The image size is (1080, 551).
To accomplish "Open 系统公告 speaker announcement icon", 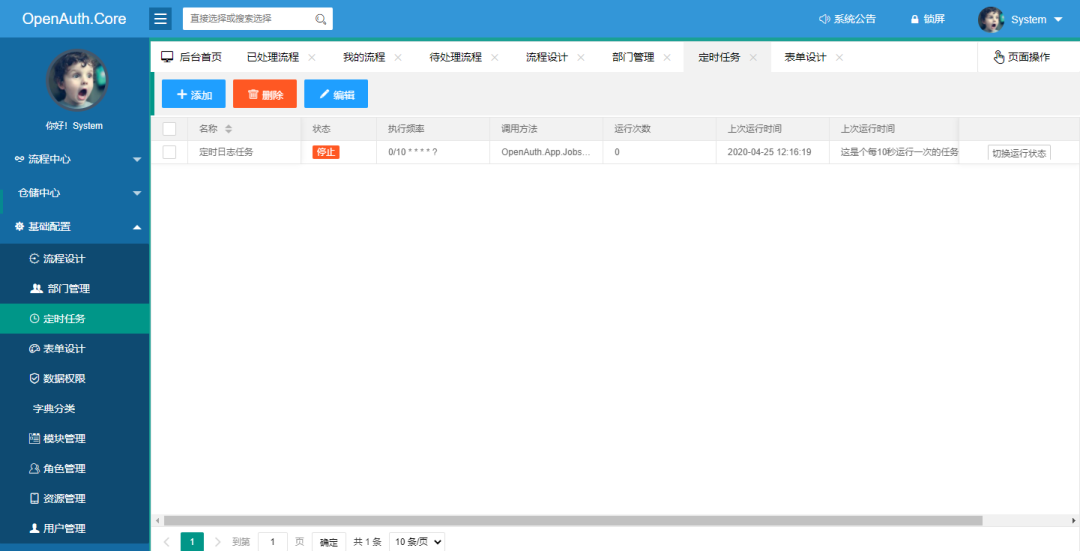I will pos(824,19).
